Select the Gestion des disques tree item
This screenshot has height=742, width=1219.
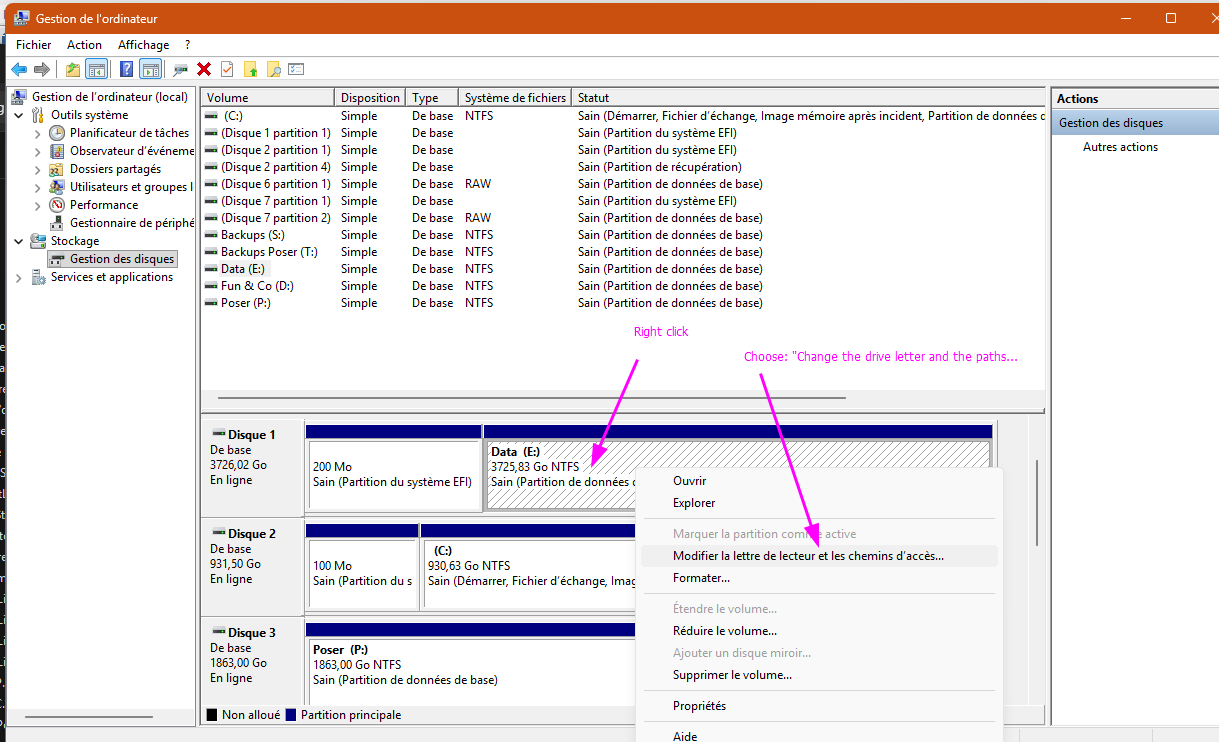112,259
